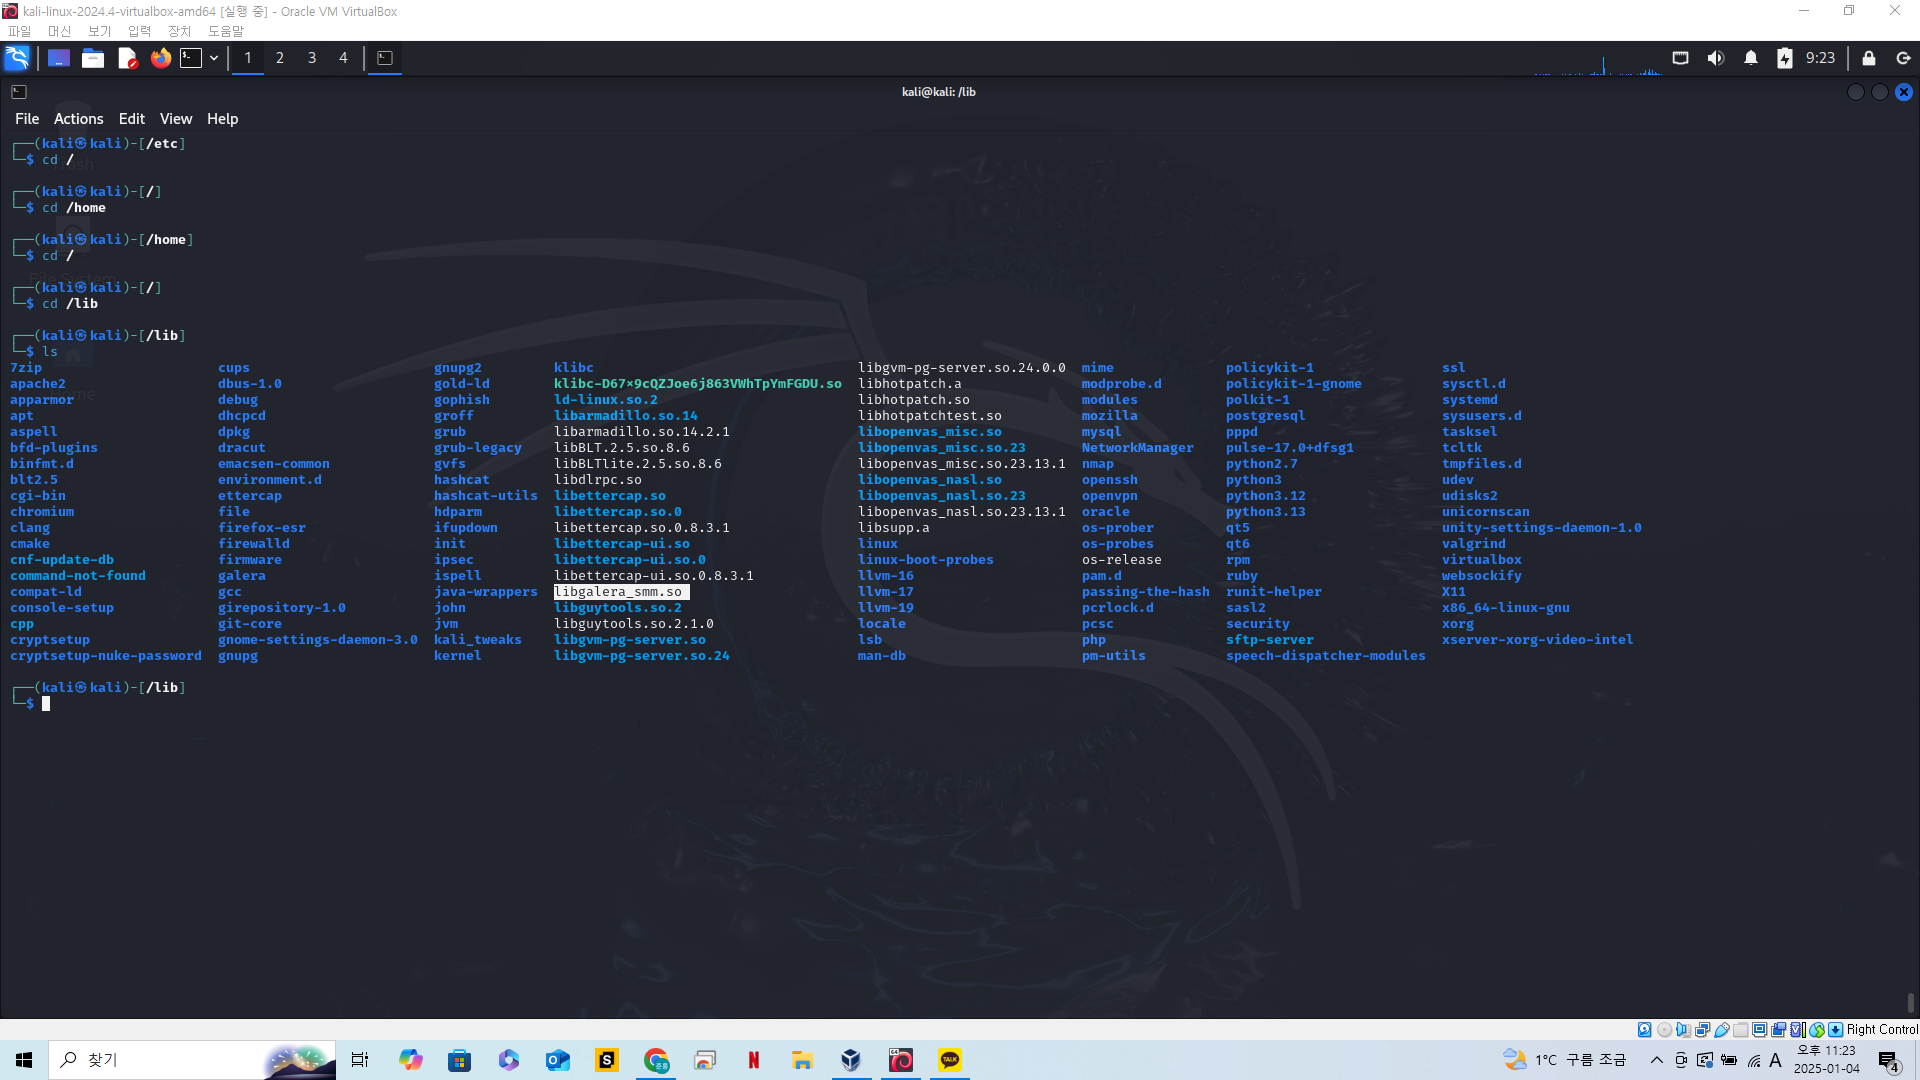This screenshot has width=1920, height=1080.
Task: Open the Kali applications menu icon
Action: click(17, 58)
